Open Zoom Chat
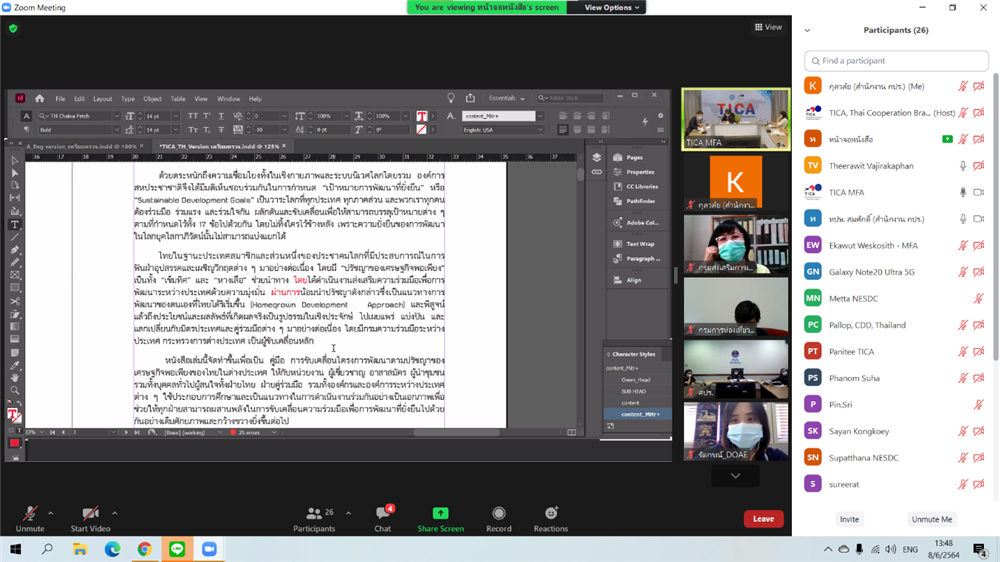Screen dimensions: 1000x562 (x=383, y=519)
